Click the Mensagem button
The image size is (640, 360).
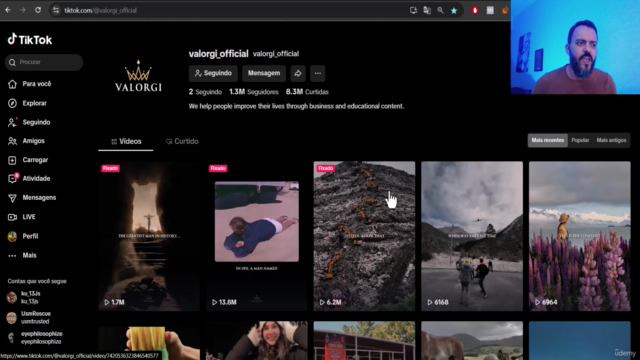[x=264, y=73]
